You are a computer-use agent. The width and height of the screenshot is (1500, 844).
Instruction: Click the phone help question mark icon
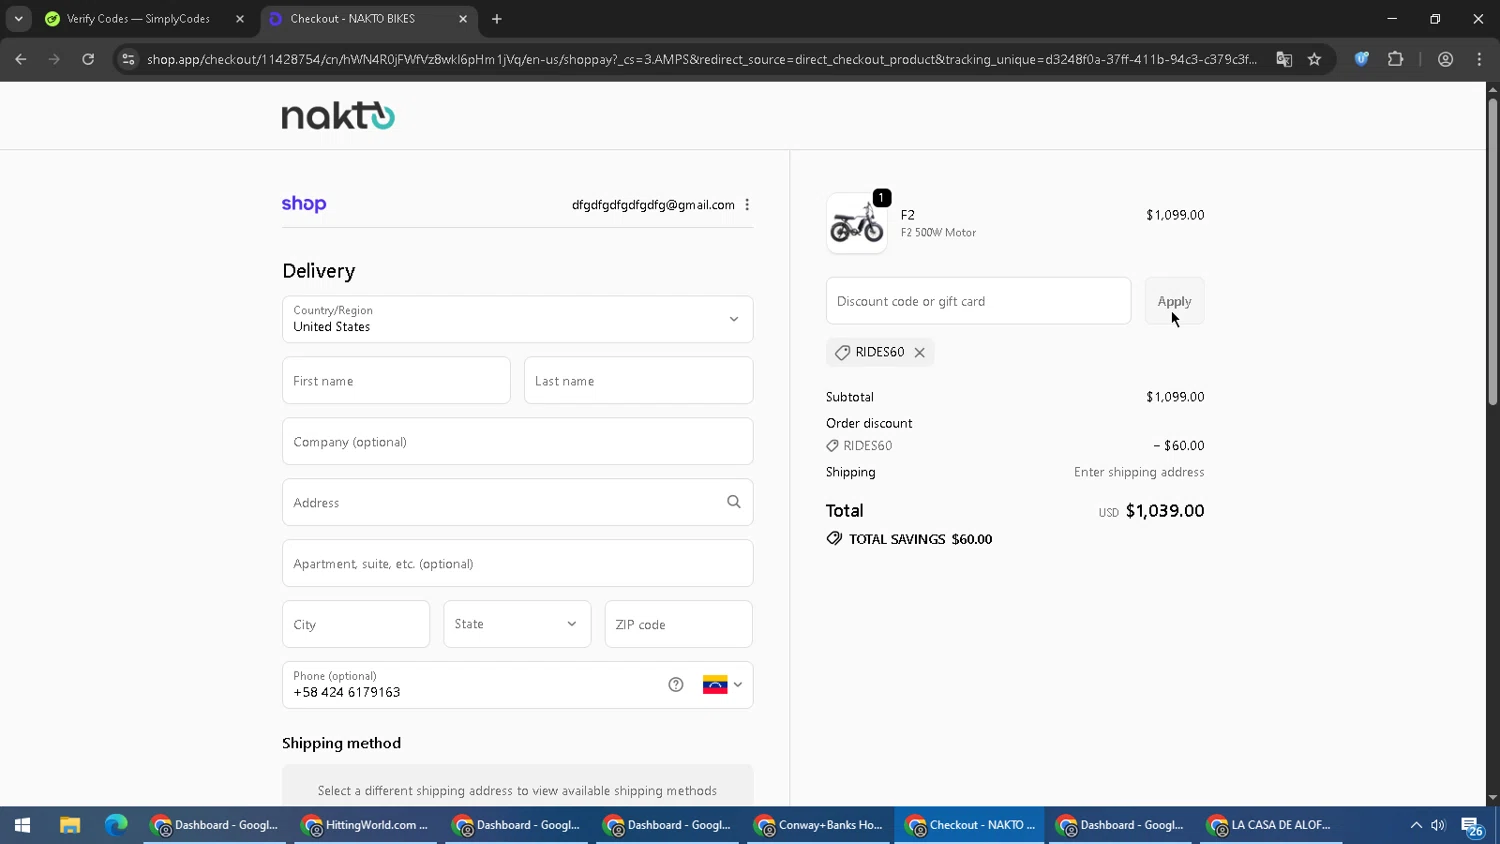pos(676,685)
